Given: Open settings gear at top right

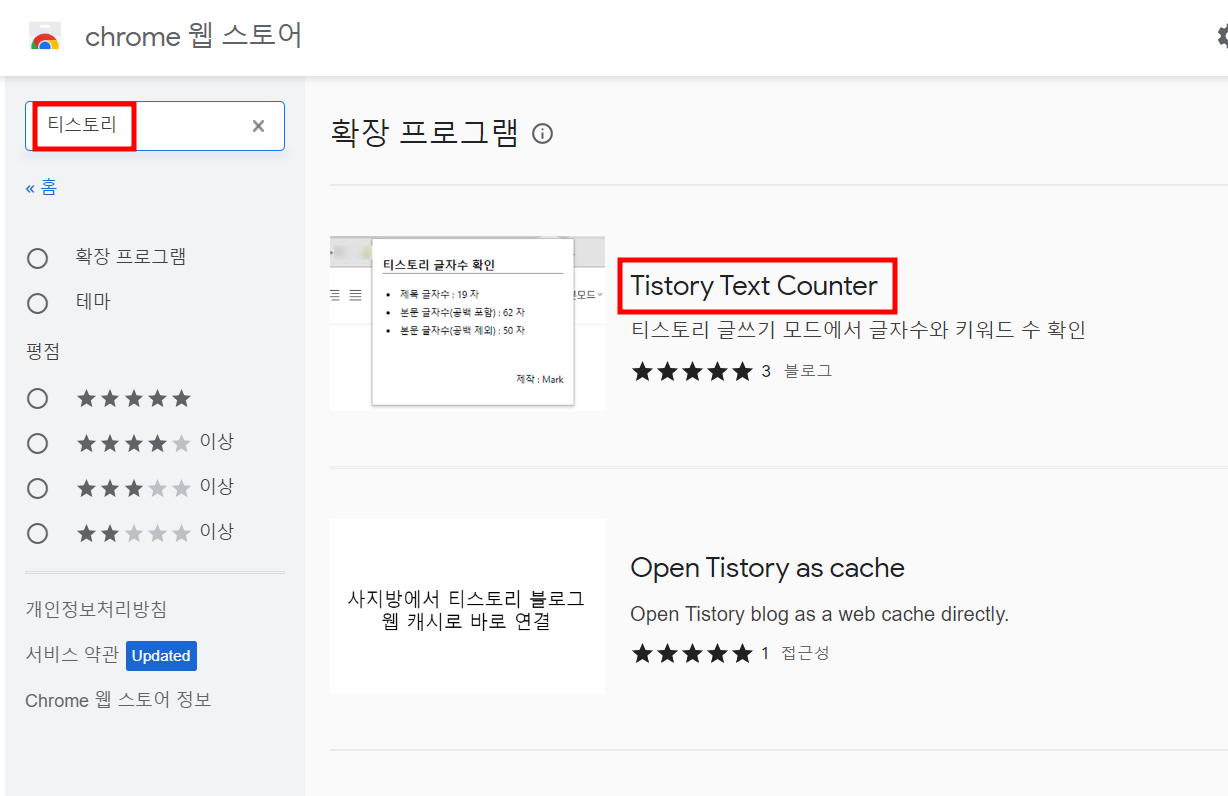Looking at the screenshot, I should pos(1222,37).
